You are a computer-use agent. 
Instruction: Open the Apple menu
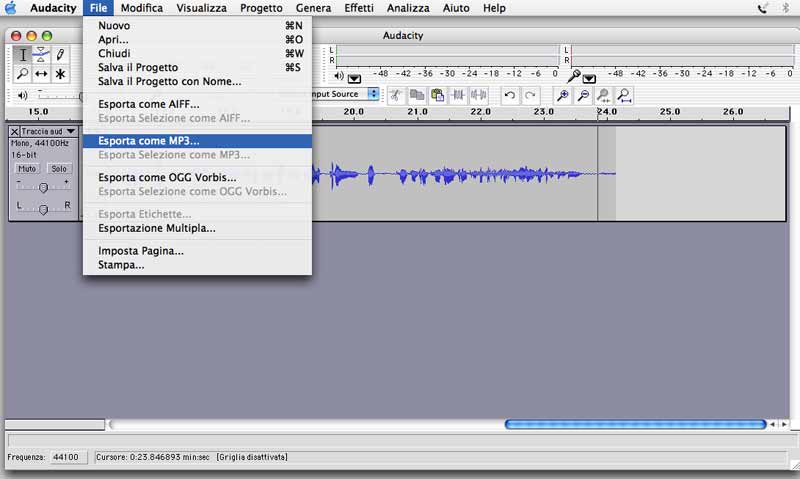[x=10, y=8]
